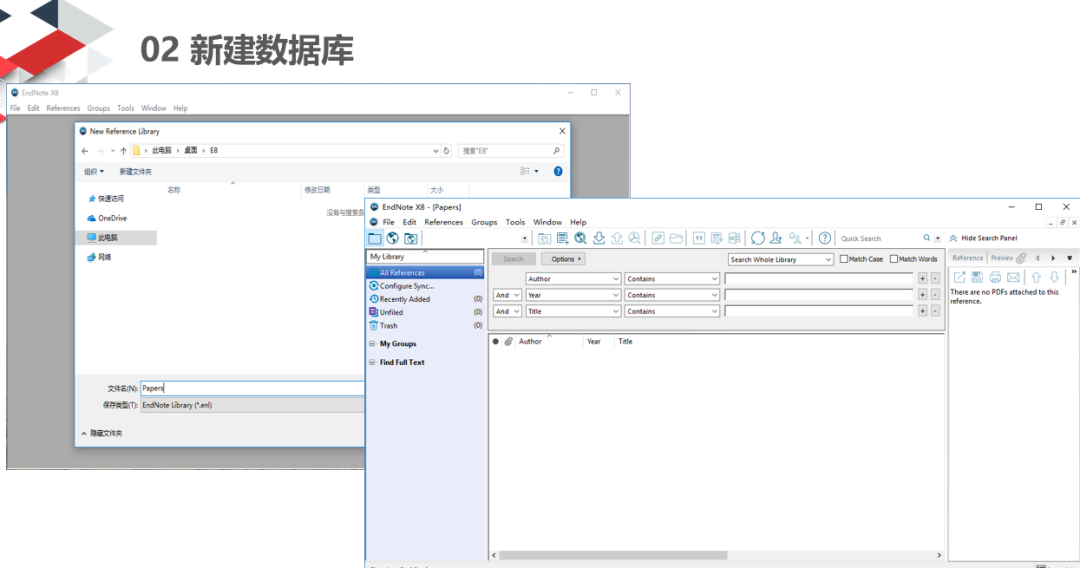Image resolution: width=1080 pixels, height=568 pixels.
Task: Click the Open File folder toolbar icon
Action: point(676,238)
